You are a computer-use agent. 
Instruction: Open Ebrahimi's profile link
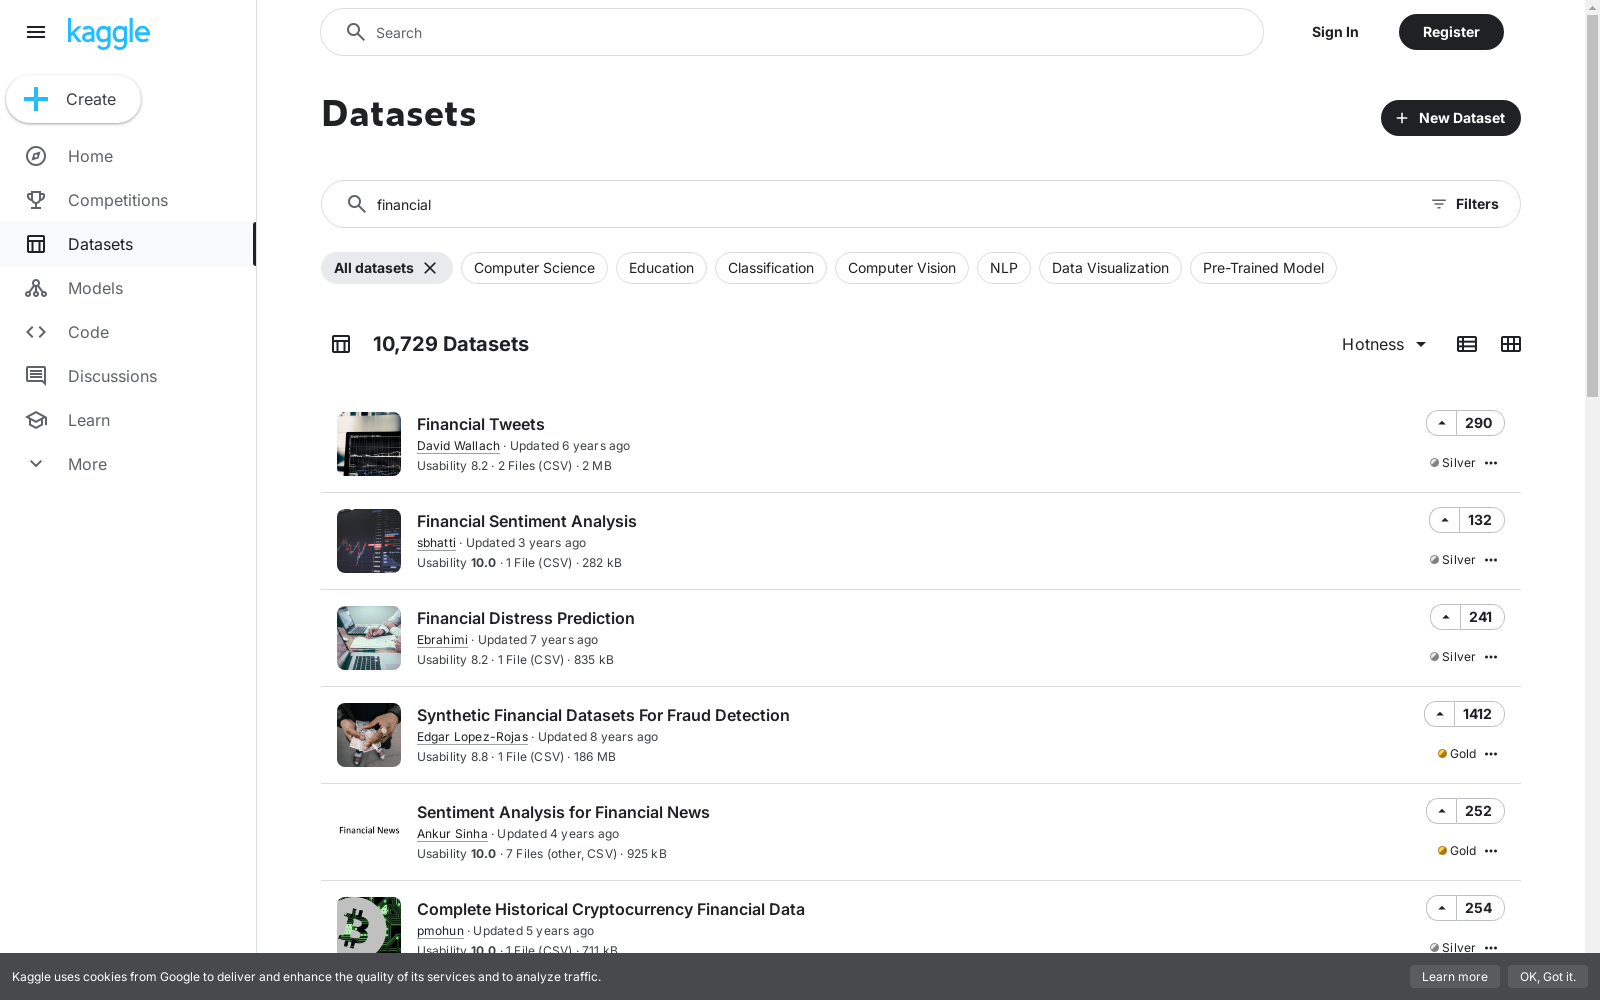(442, 640)
